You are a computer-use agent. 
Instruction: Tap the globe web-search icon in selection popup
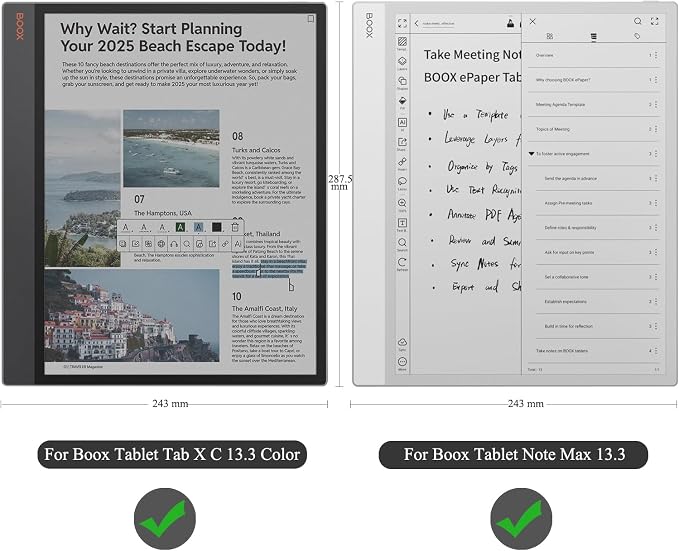point(161,244)
